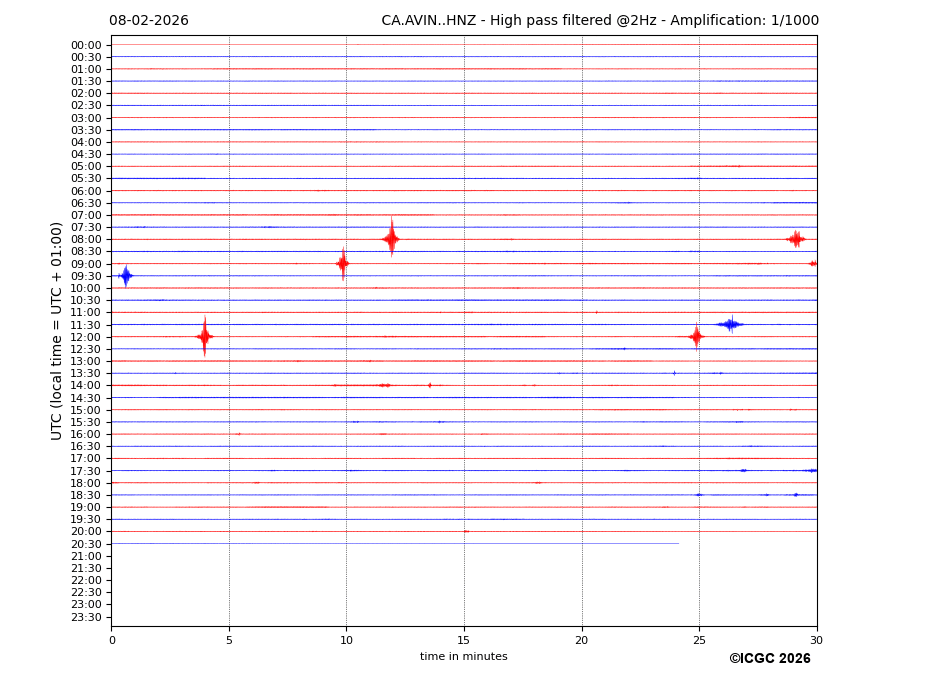
Task: Click the small red spike on the 14:00 trace
Action: (x=430, y=385)
